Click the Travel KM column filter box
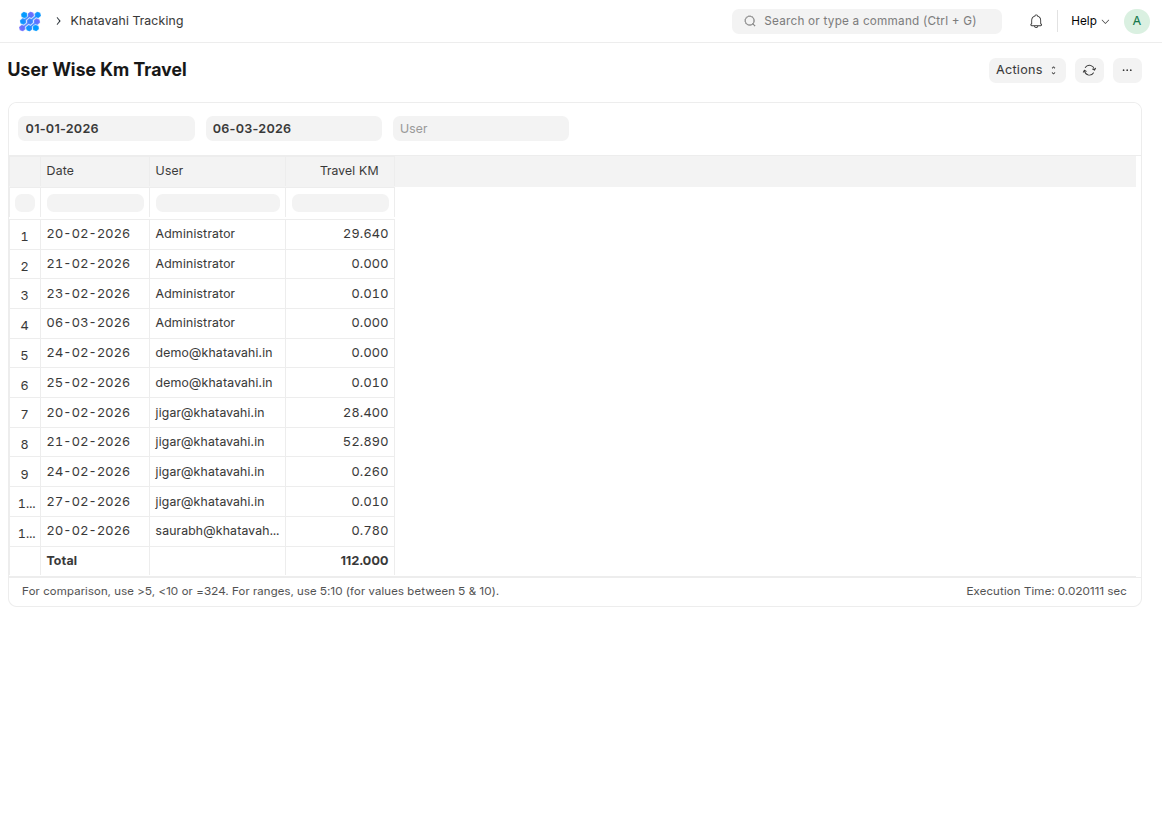 pos(340,203)
